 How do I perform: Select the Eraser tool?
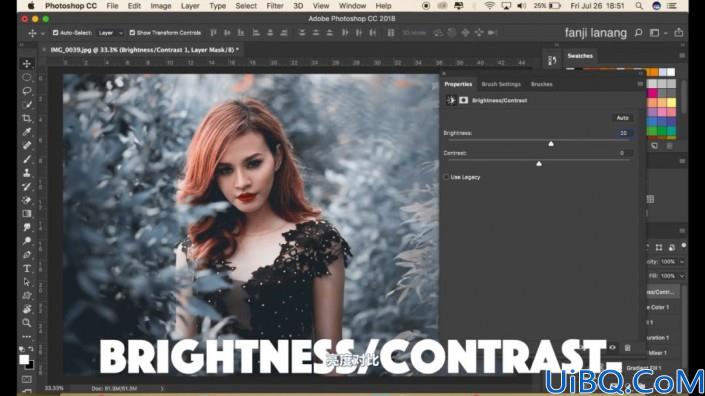coord(27,200)
